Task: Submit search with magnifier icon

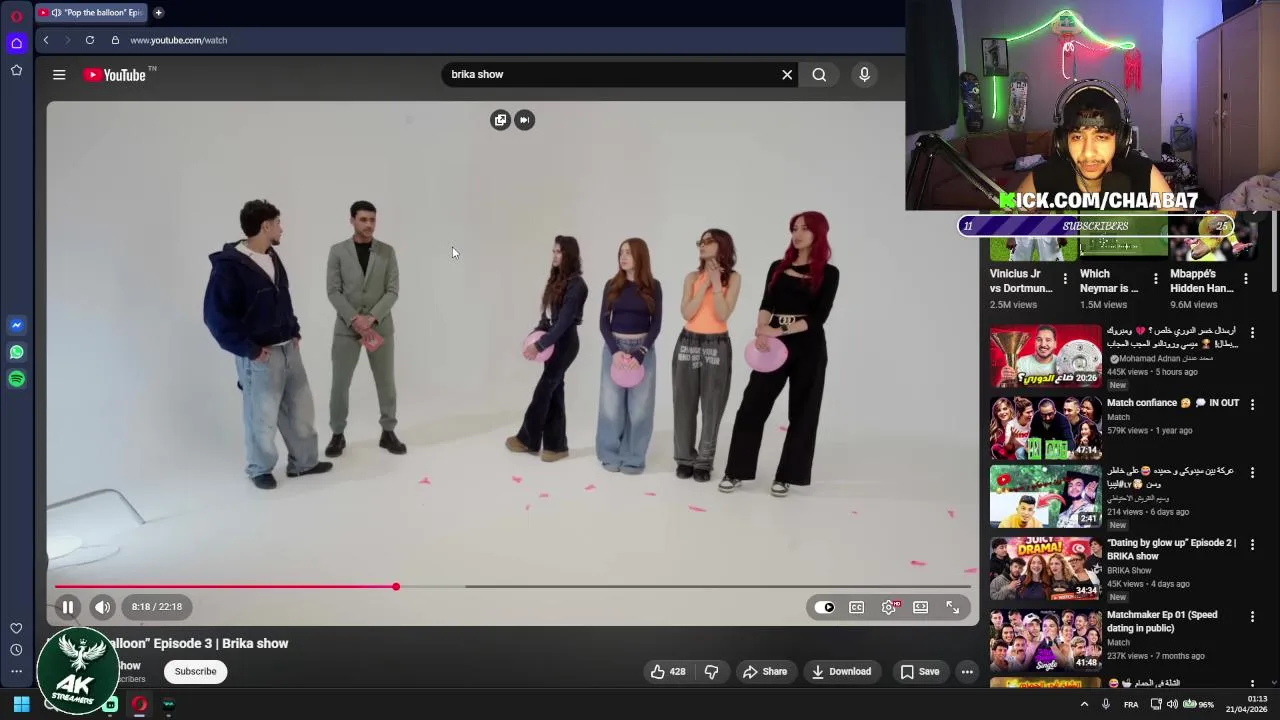Action: [819, 74]
